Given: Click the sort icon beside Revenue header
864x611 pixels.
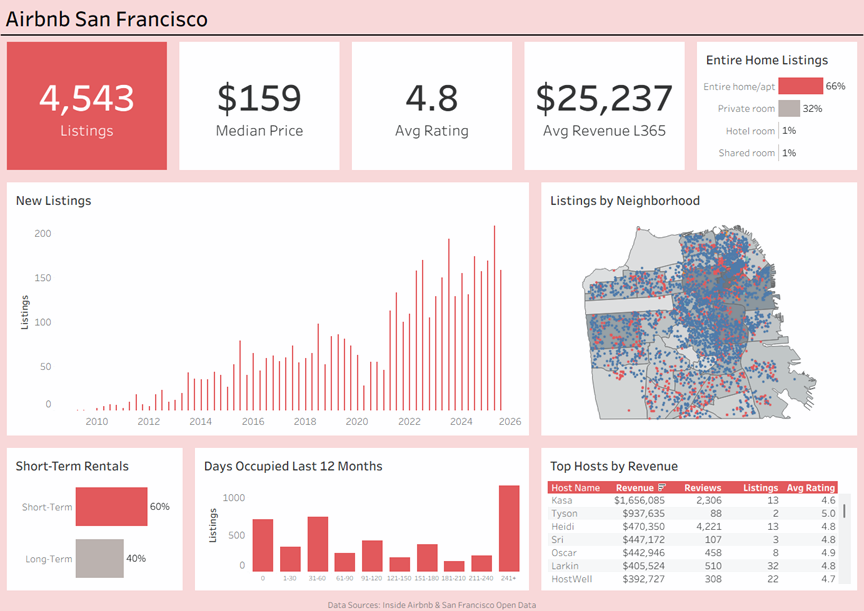Looking at the screenshot, I should point(662,487).
